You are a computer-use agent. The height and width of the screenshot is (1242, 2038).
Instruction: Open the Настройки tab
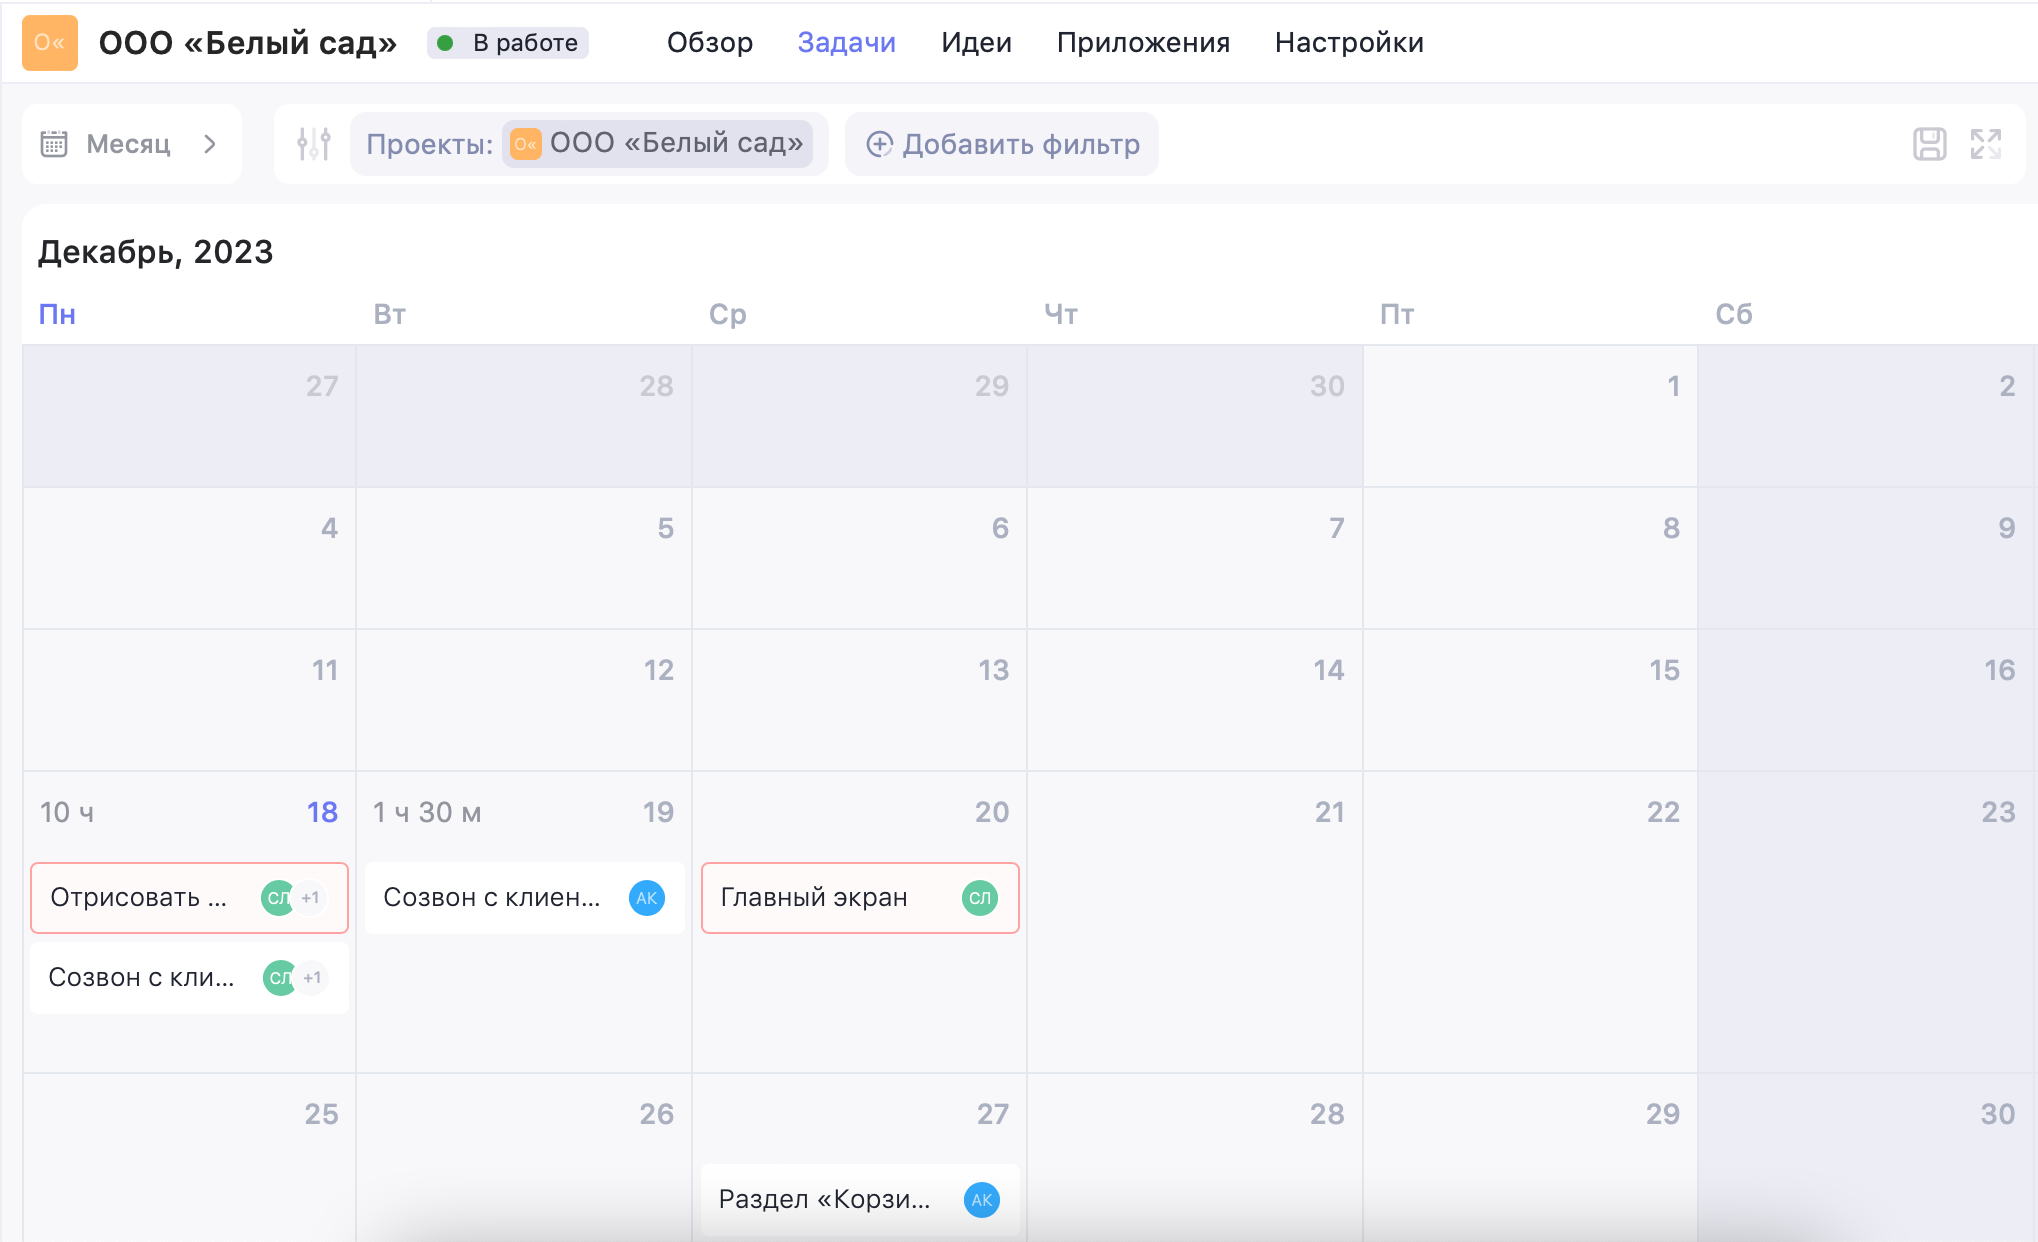point(1348,43)
